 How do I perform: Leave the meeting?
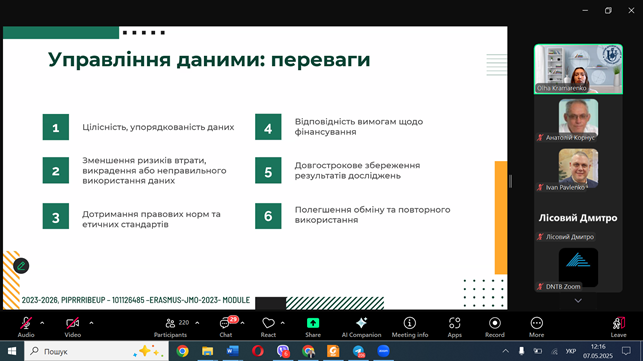coord(618,327)
